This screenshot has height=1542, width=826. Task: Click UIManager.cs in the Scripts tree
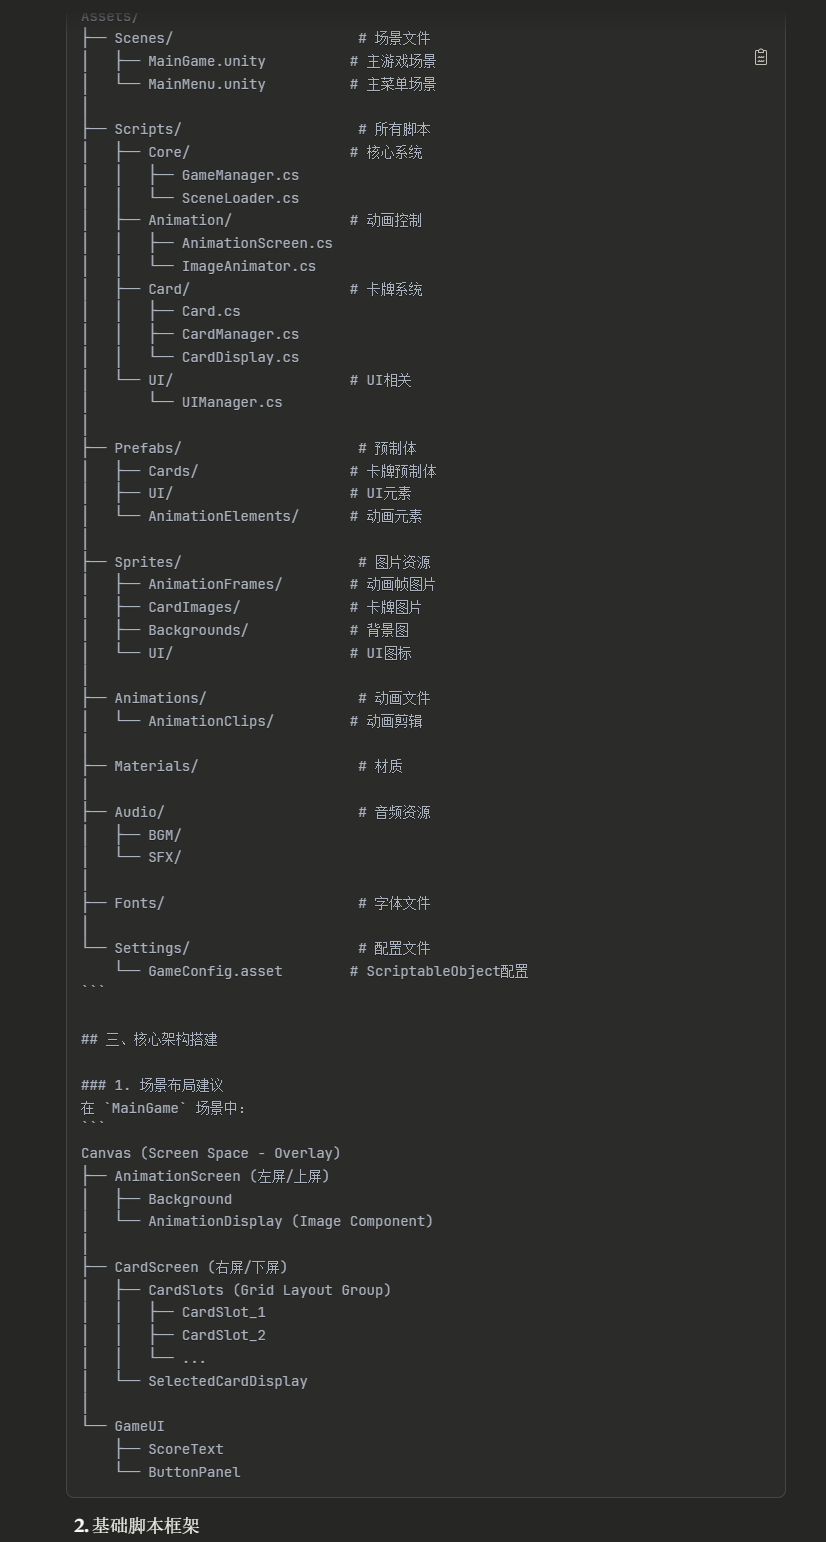(232, 402)
